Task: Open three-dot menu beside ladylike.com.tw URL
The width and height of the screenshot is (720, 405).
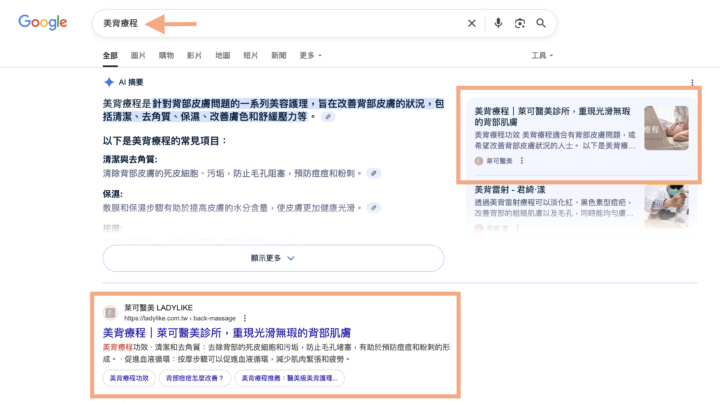Action: pos(245,318)
